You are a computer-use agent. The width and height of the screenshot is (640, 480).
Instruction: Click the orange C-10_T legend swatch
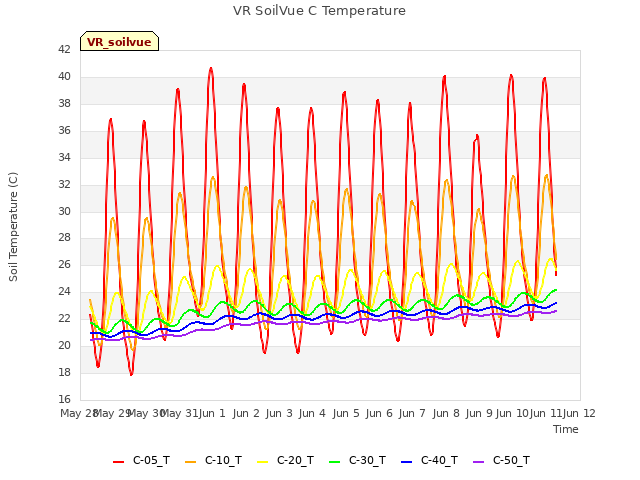pos(190,462)
